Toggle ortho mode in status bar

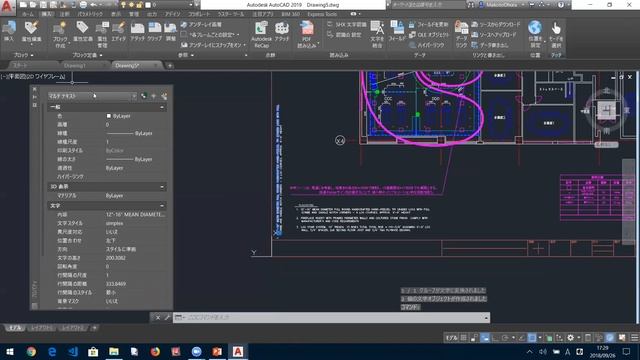click(495, 338)
